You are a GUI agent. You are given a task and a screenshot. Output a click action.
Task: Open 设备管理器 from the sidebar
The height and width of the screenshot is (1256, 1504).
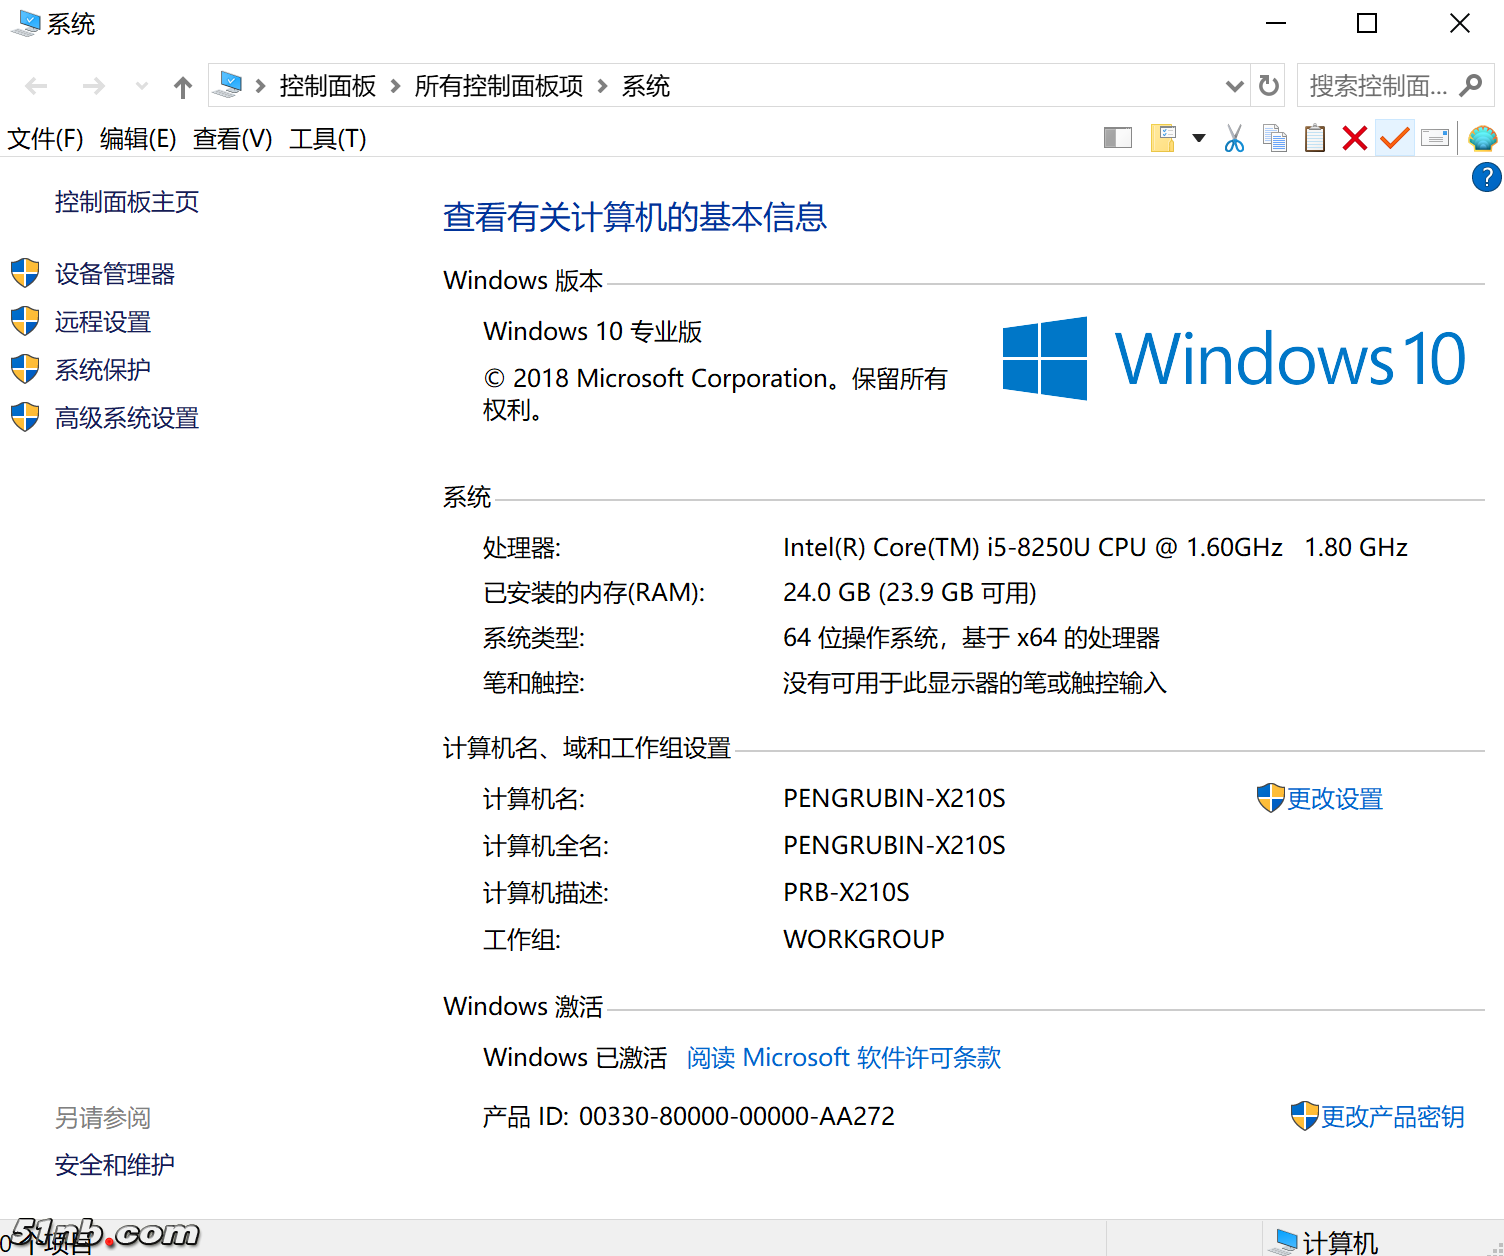click(114, 274)
